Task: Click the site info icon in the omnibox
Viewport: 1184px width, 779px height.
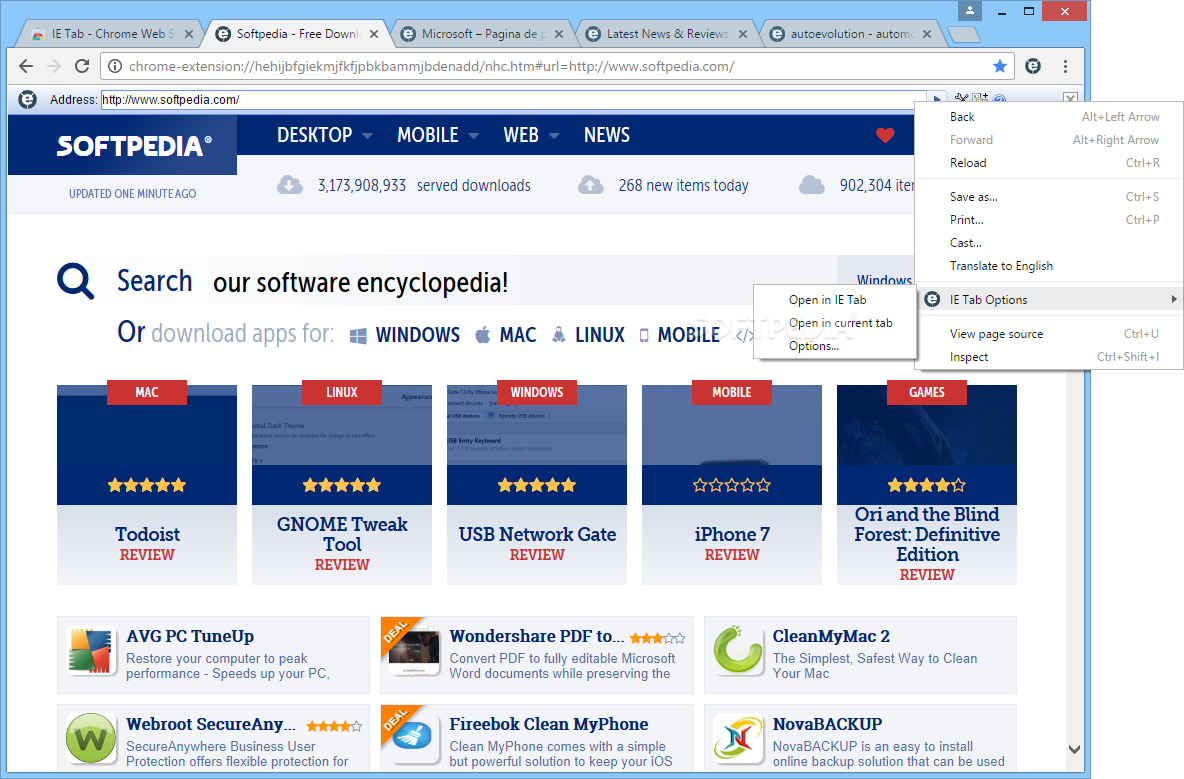Action: point(115,66)
